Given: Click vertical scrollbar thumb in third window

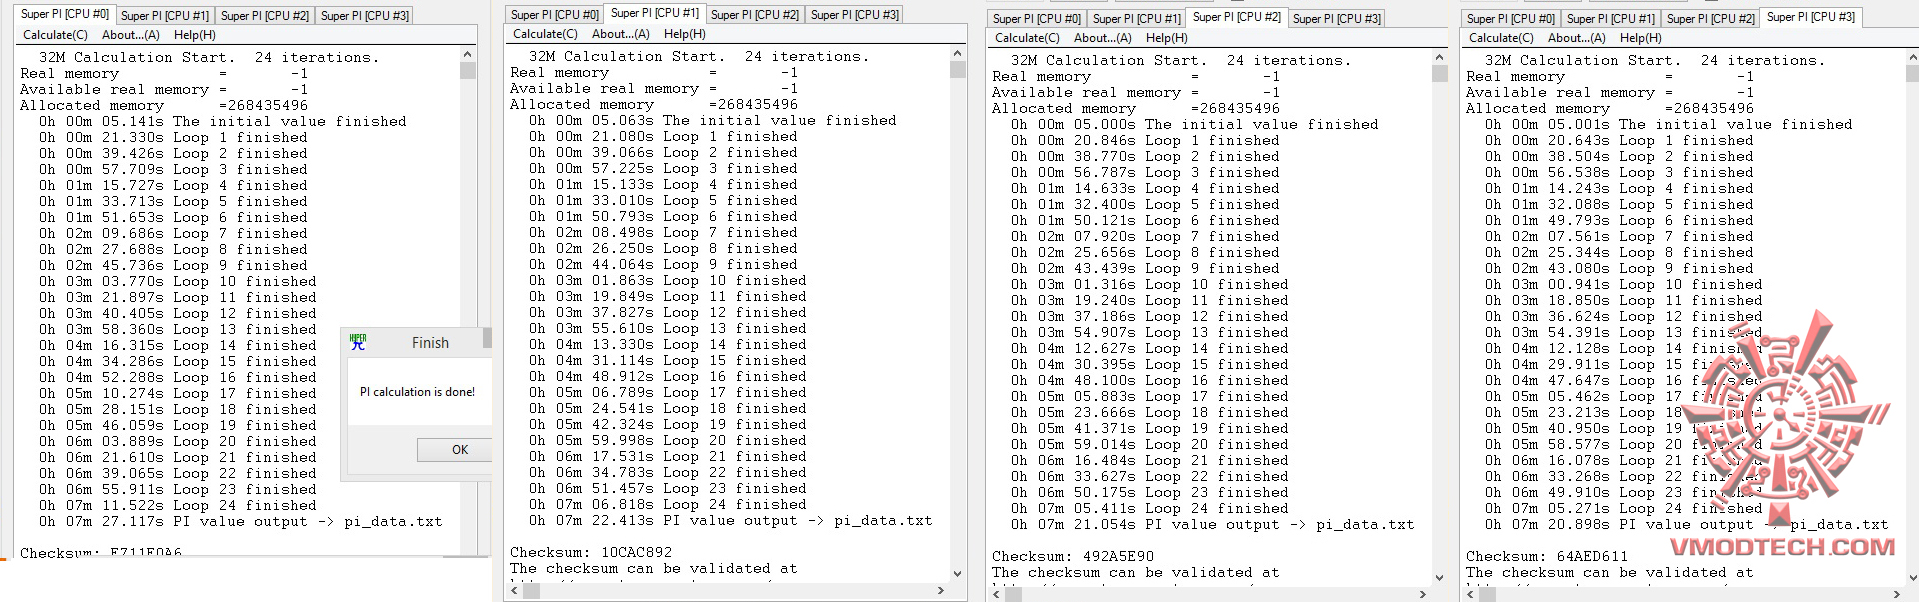Looking at the screenshot, I should [1440, 74].
